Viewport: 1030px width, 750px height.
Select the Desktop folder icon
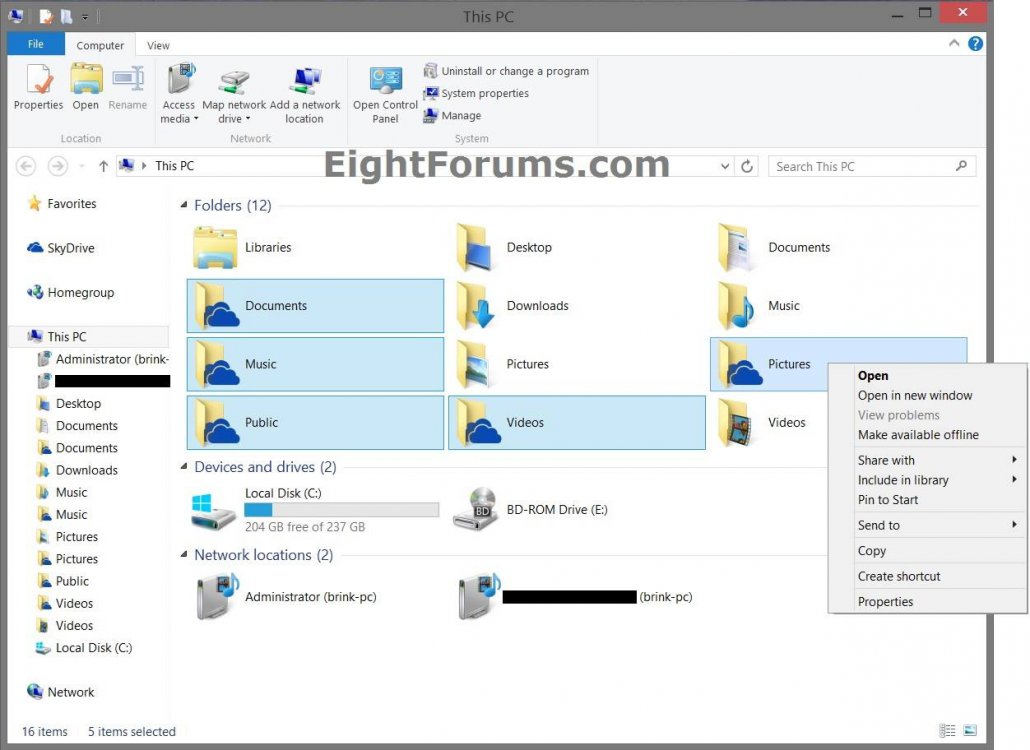pyautogui.click(x=475, y=248)
